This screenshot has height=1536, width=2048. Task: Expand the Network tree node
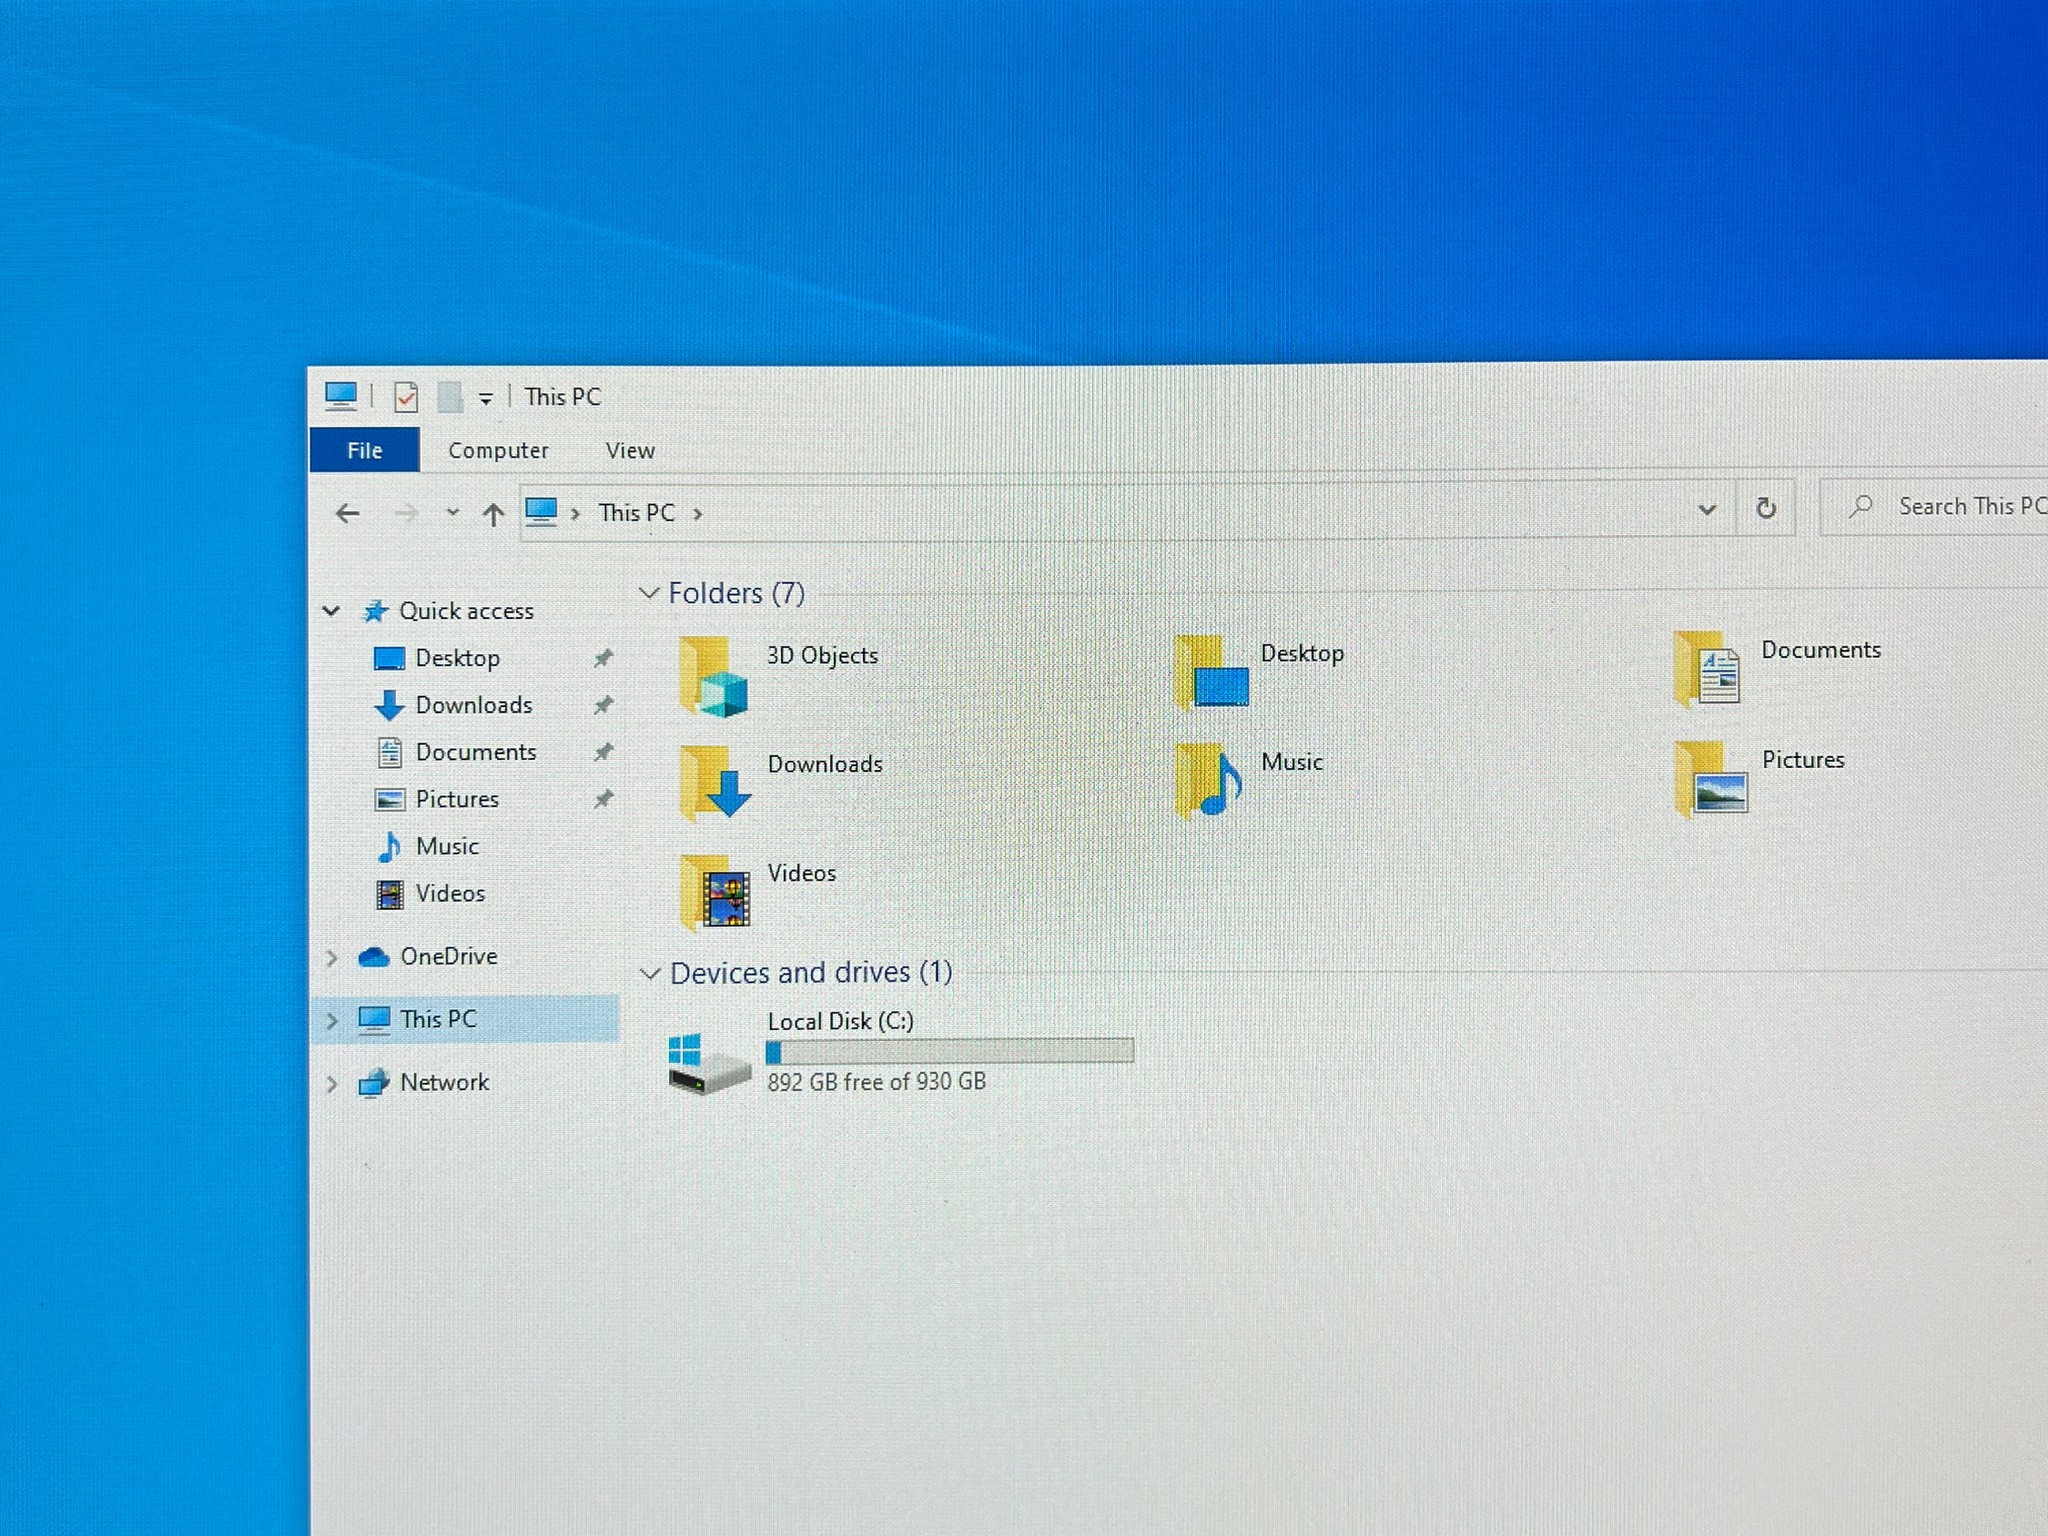pyautogui.click(x=331, y=1084)
